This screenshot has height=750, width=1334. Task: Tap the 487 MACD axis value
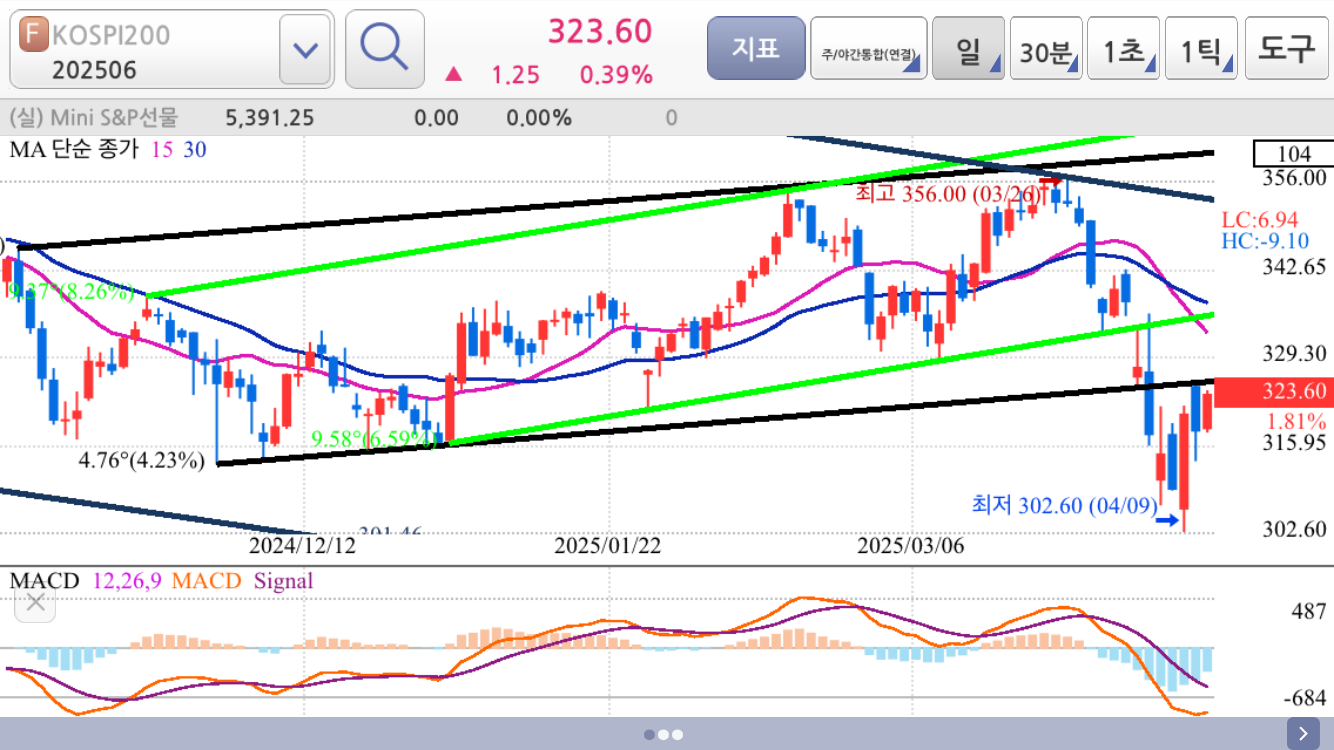[x=1308, y=611]
